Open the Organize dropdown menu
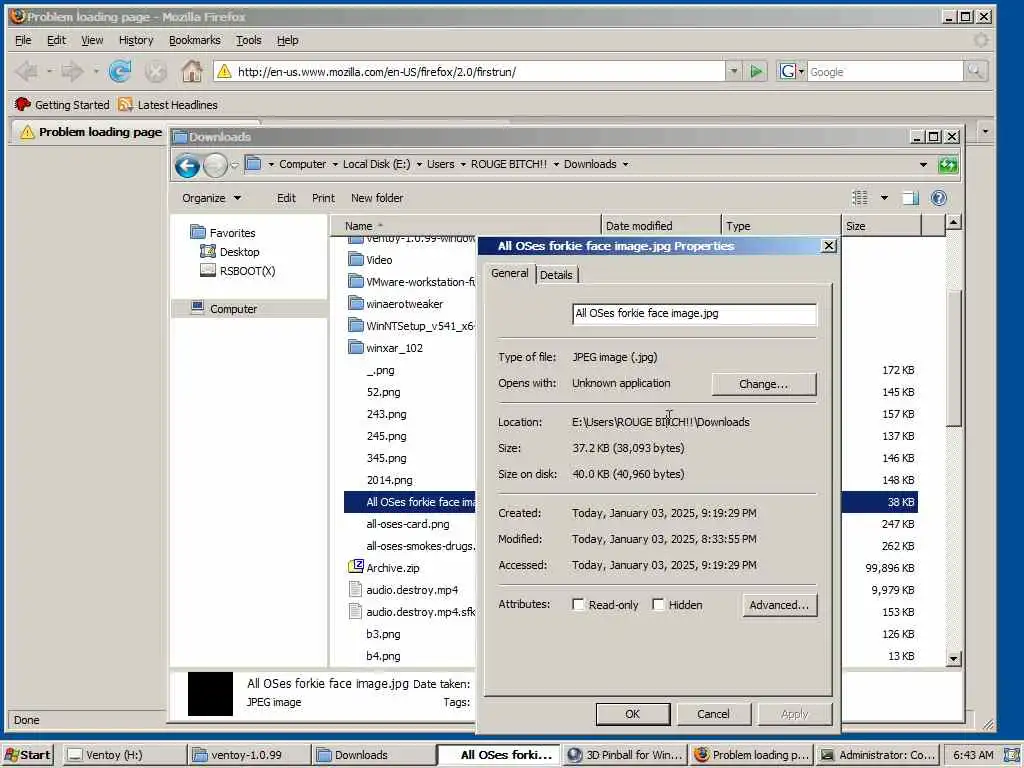 [212, 198]
